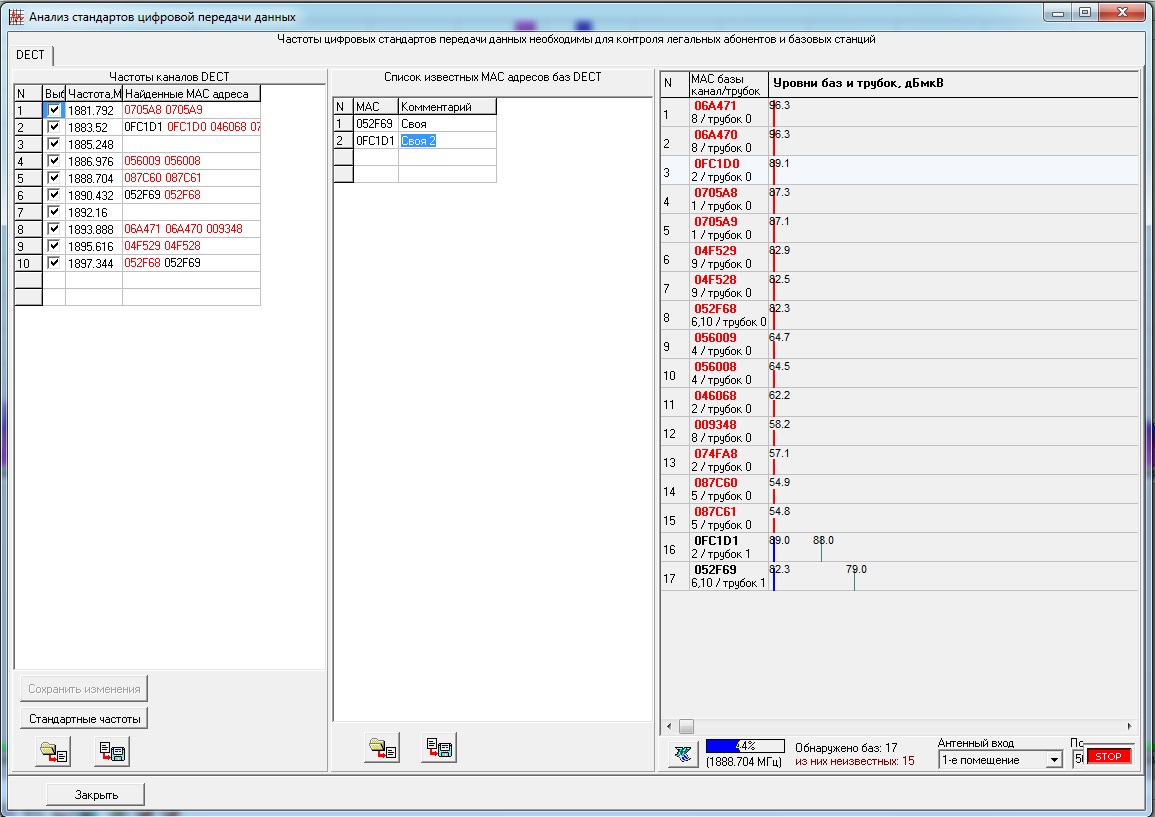Save known MAC address list icon
The width and height of the screenshot is (1155, 817).
[x=439, y=748]
